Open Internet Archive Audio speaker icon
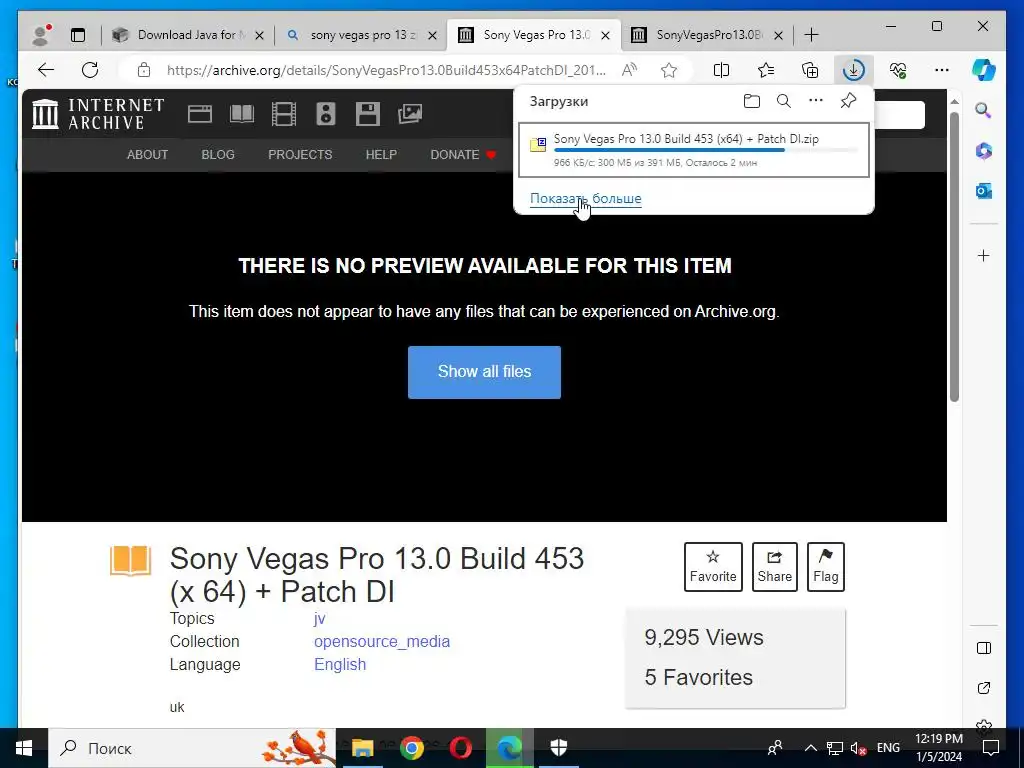This screenshot has width=1024, height=768. click(325, 114)
